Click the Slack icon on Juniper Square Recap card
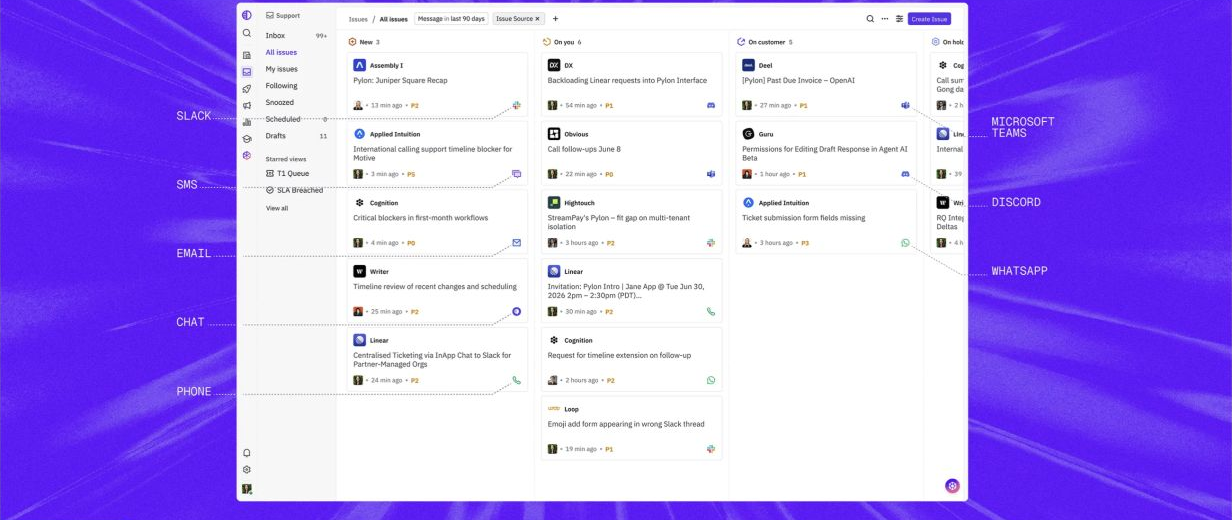 tap(517, 105)
